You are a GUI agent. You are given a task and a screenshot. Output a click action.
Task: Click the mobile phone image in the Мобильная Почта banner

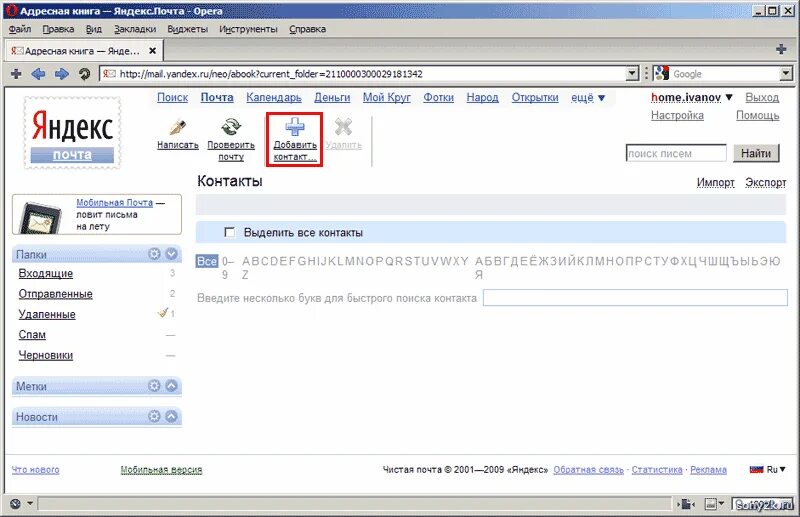point(40,217)
